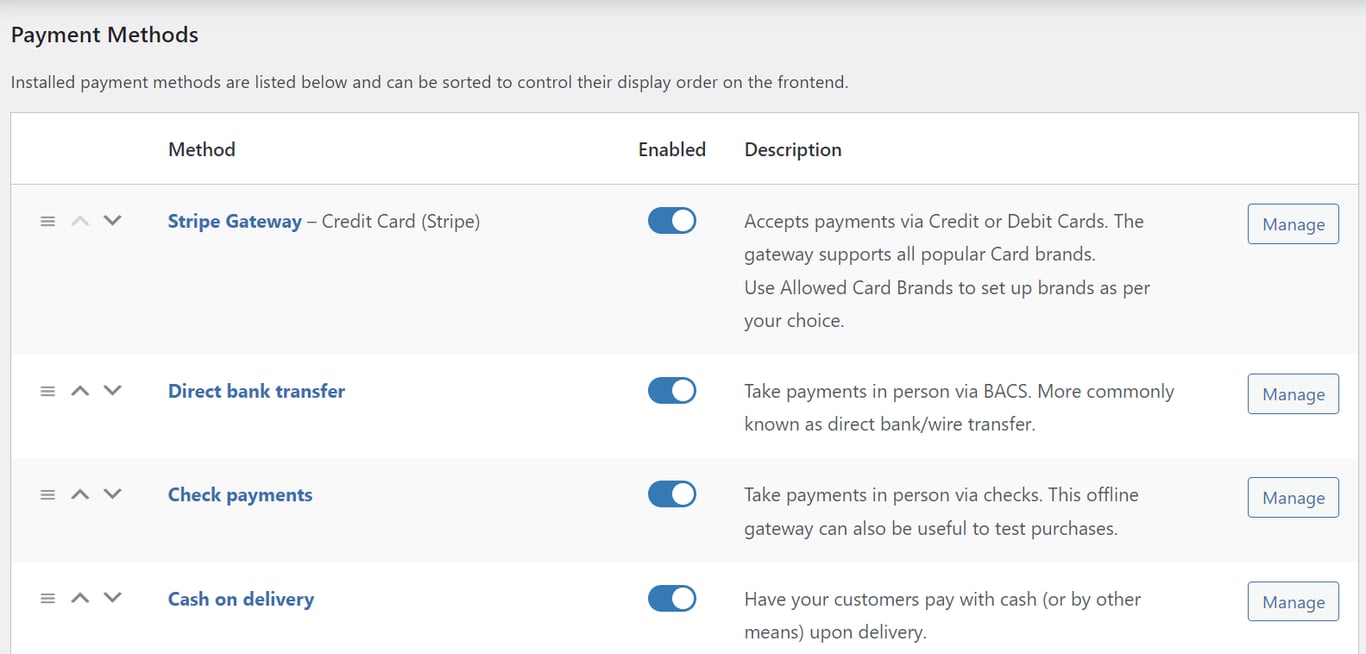Turn off Check payments
Image resolution: width=1366 pixels, height=654 pixels.
coord(671,494)
